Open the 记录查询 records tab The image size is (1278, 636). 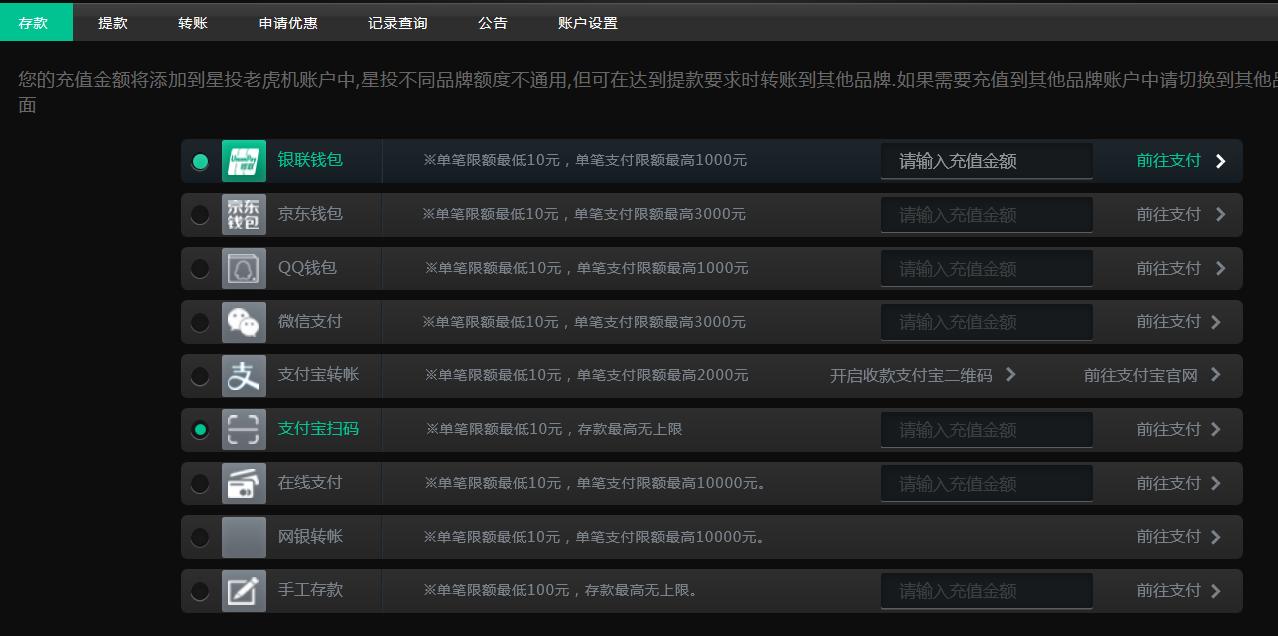click(x=396, y=22)
